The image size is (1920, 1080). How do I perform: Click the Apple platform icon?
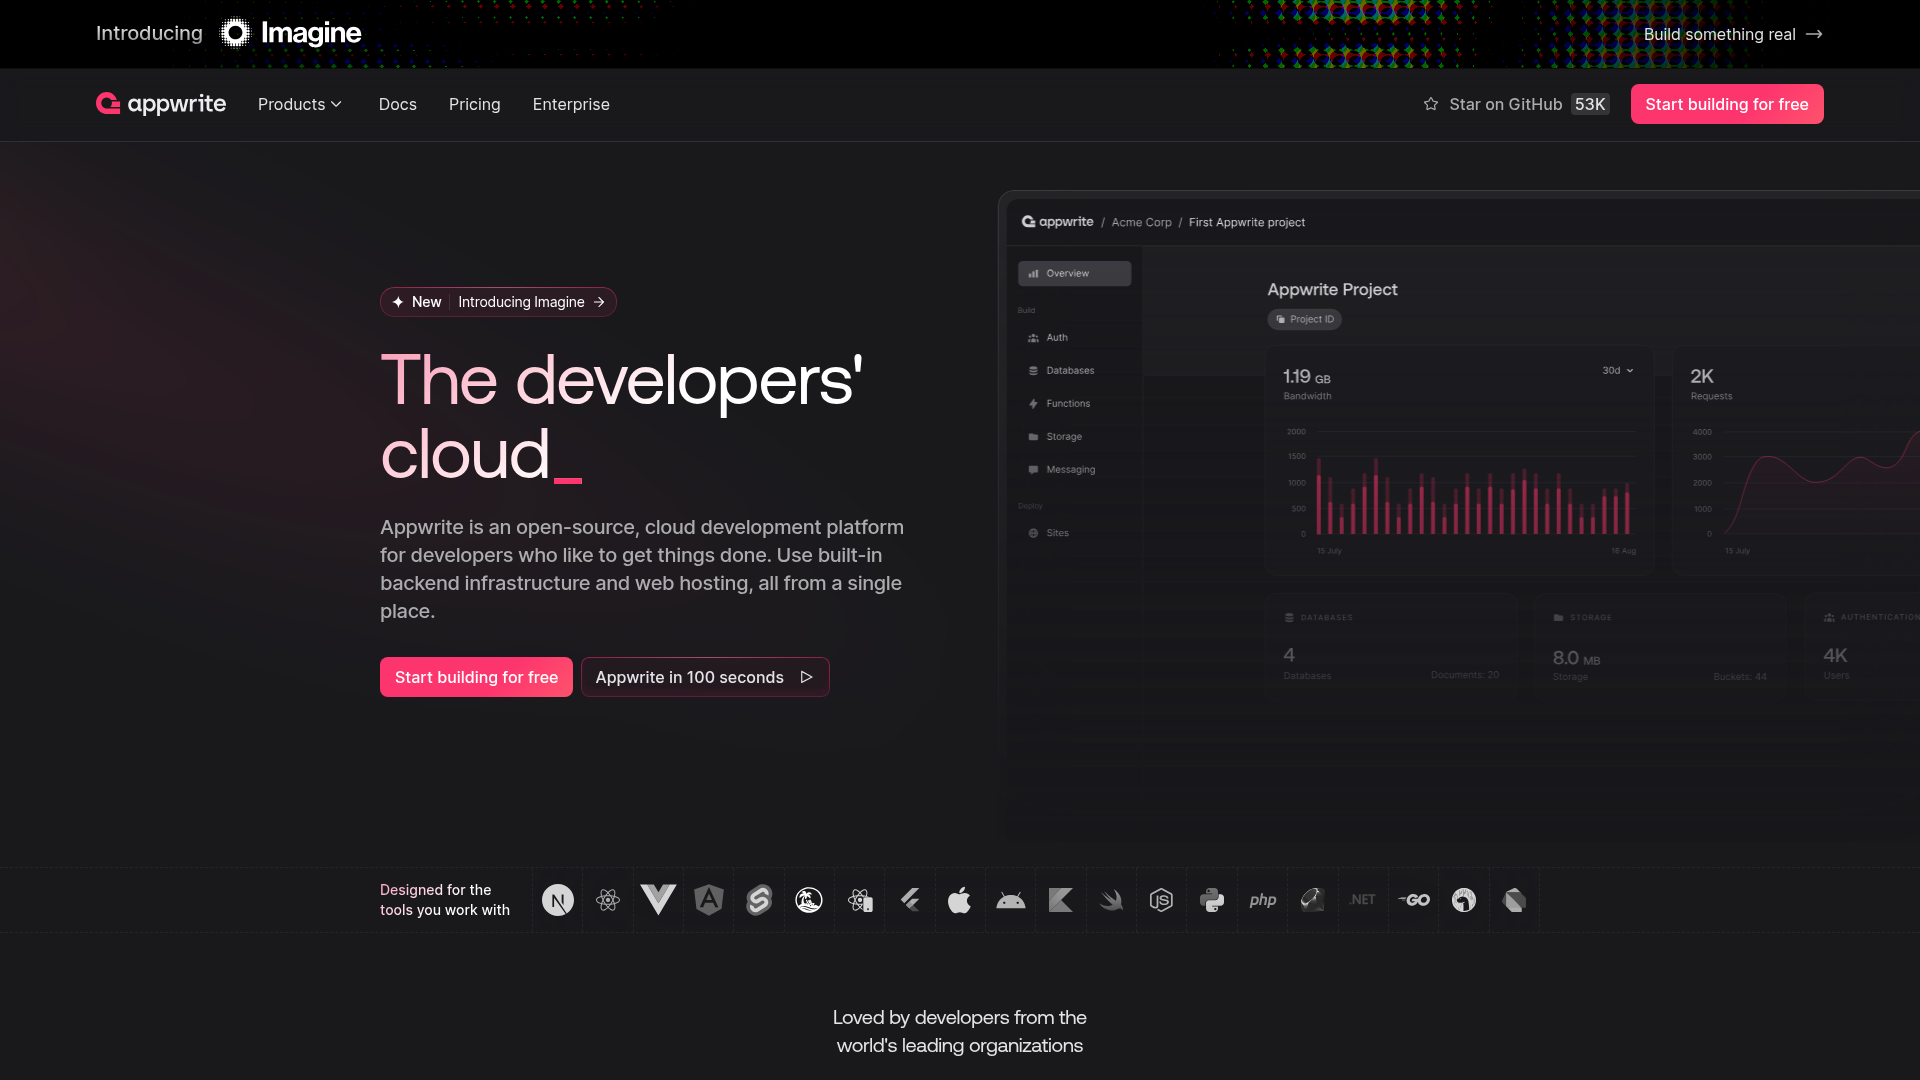coord(960,900)
